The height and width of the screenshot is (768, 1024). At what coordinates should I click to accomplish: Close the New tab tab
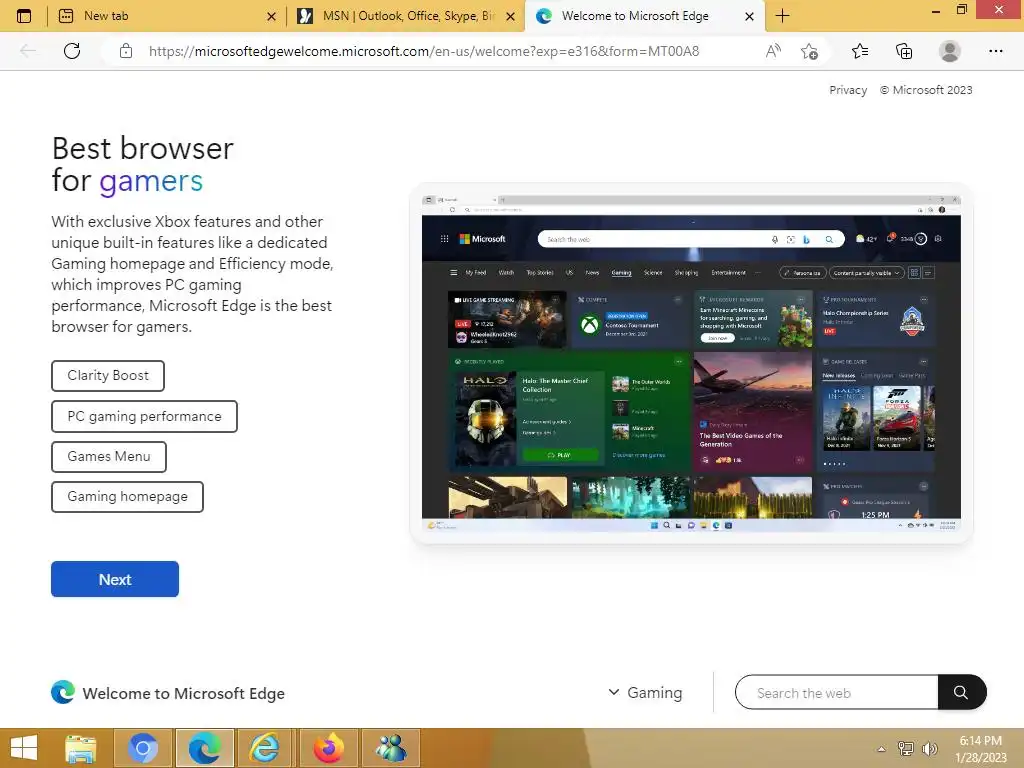[272, 16]
